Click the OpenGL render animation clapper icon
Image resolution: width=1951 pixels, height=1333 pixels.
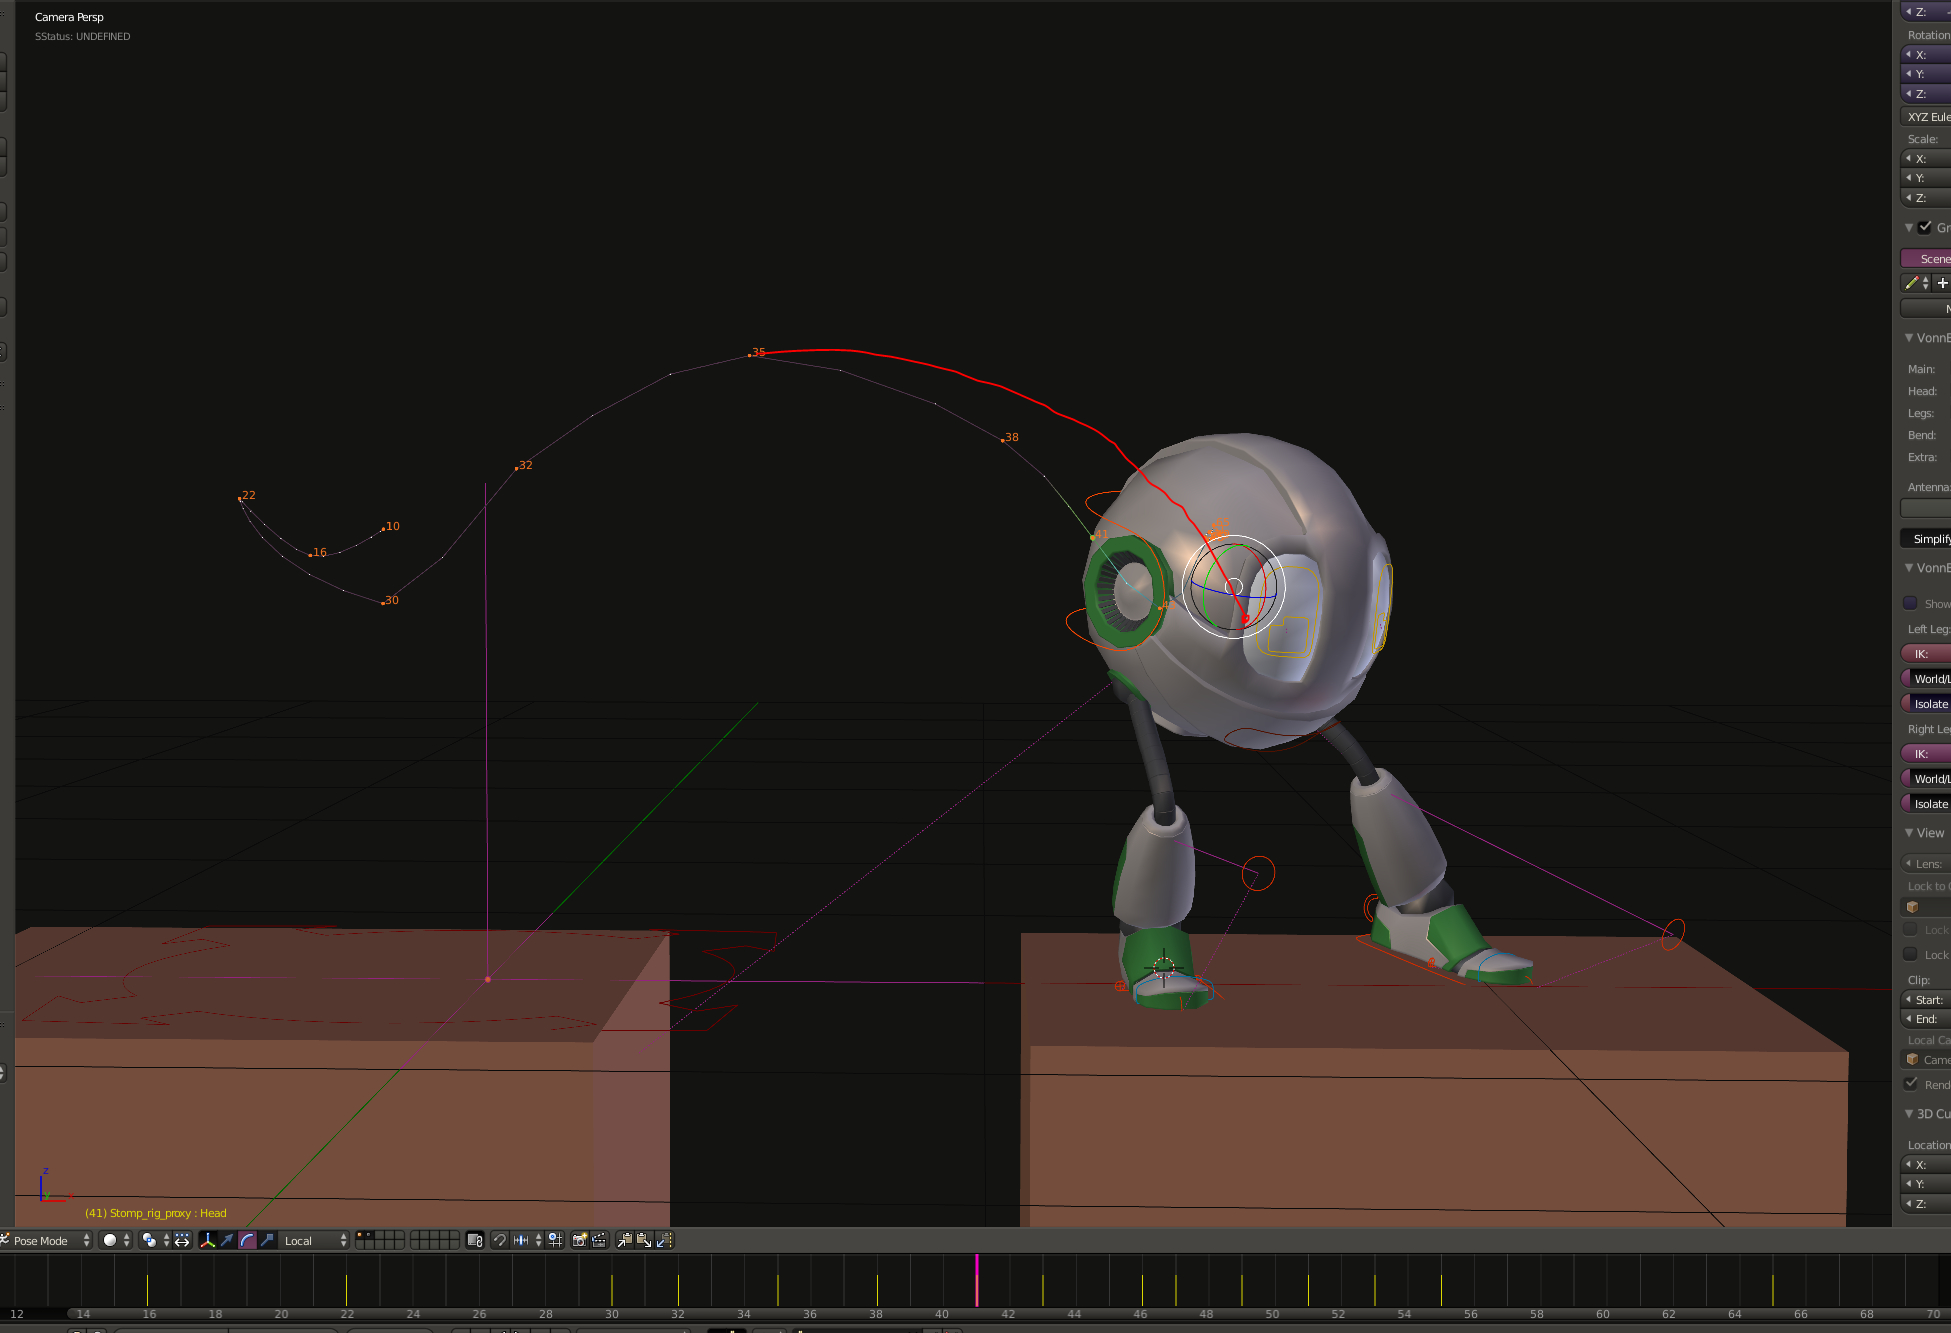pos(599,1240)
